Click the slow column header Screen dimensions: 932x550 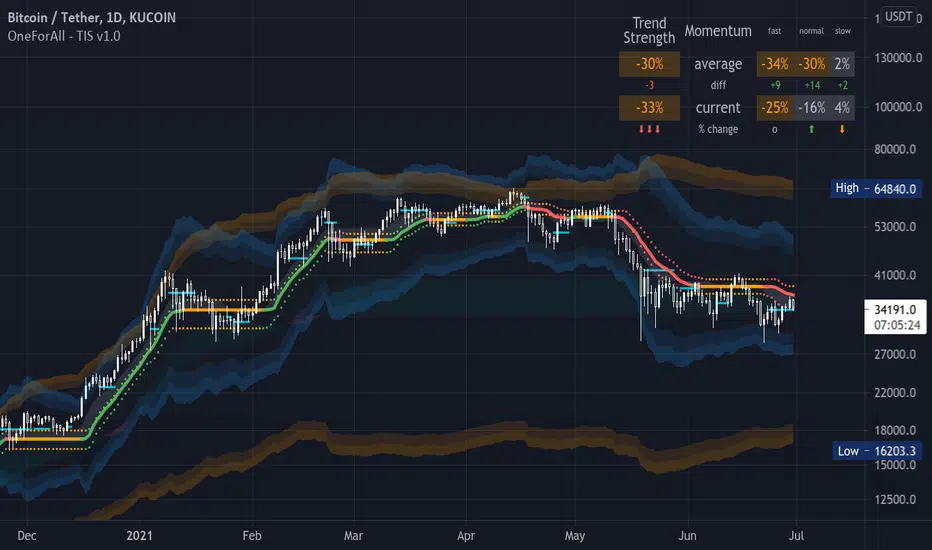[843, 31]
